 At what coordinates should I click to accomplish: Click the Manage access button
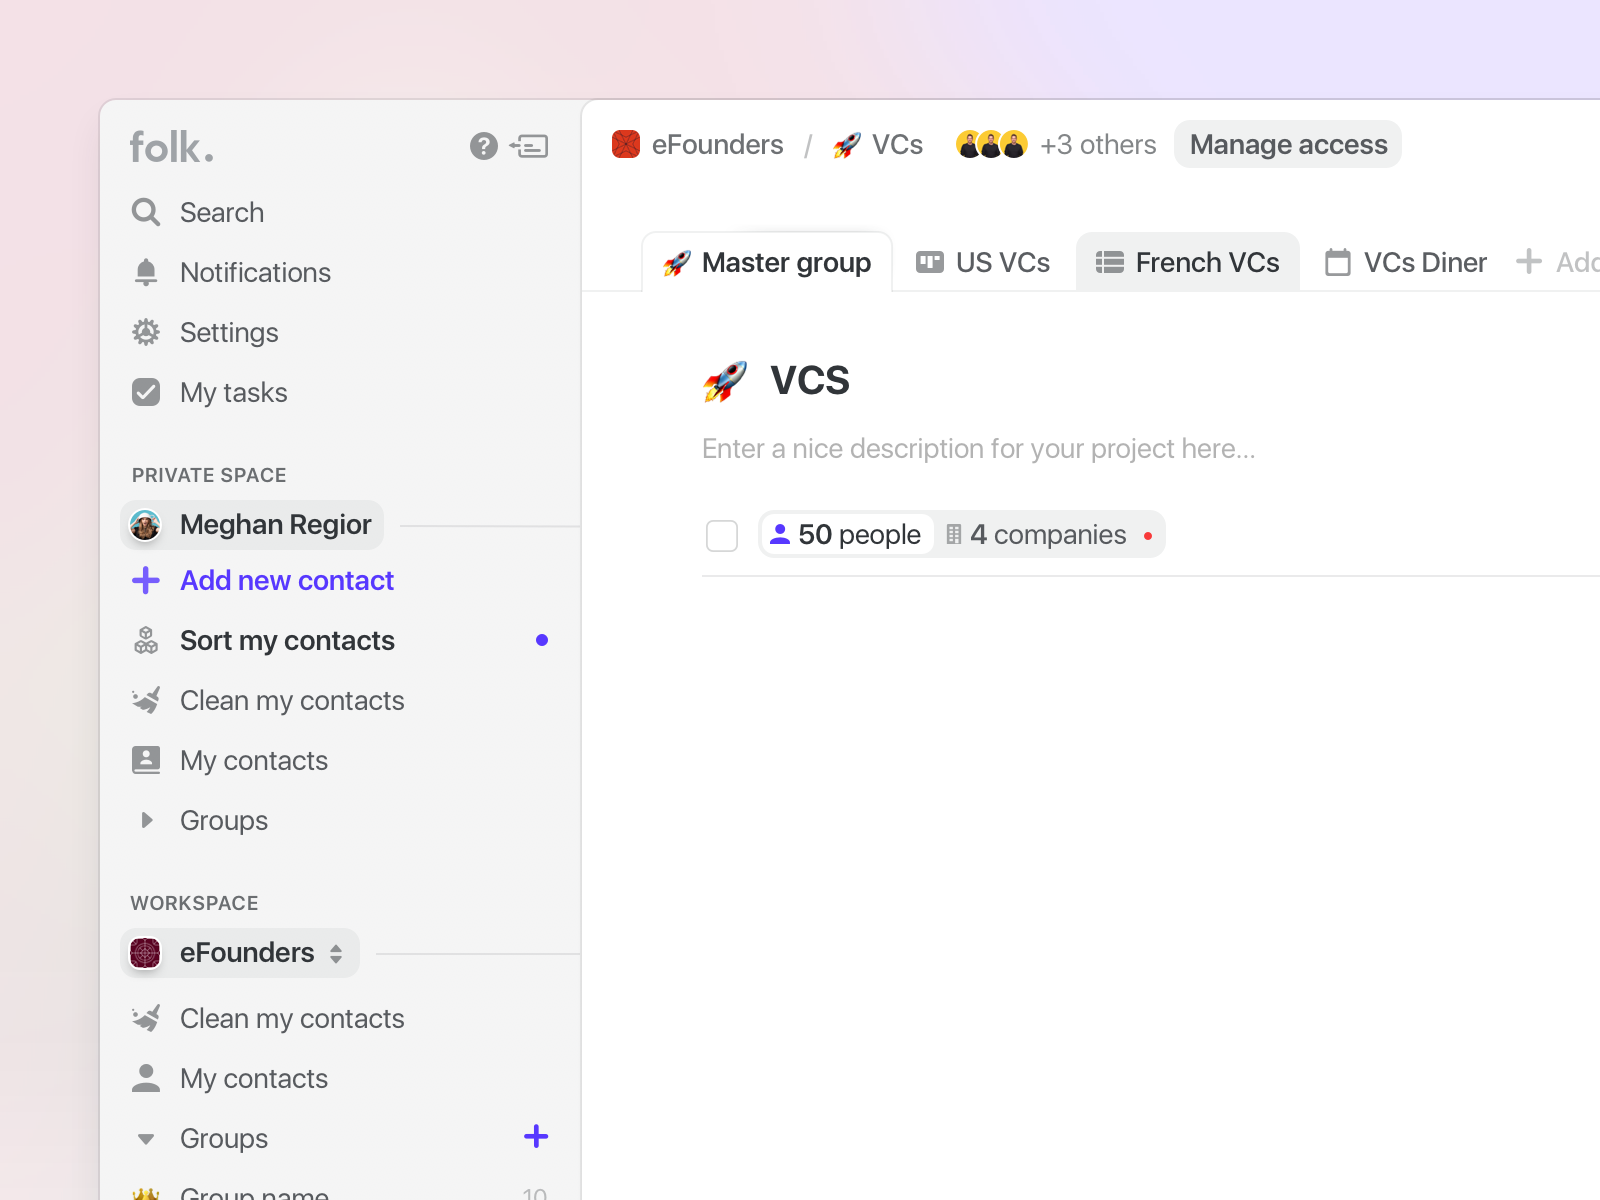(x=1288, y=145)
